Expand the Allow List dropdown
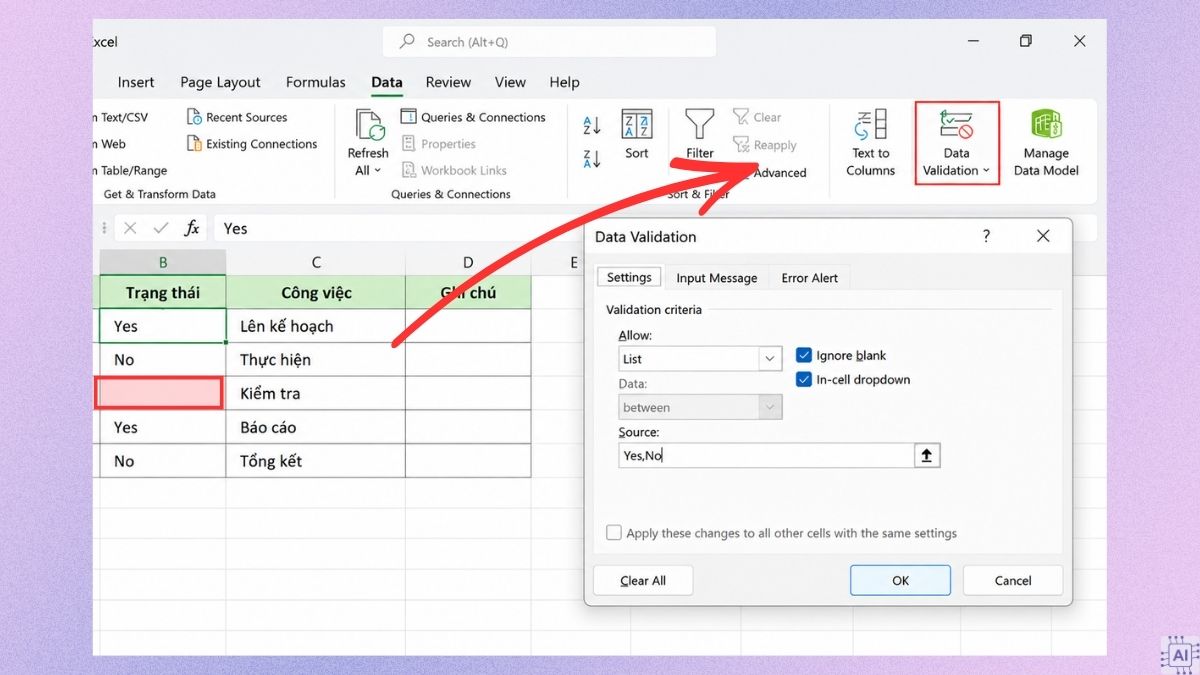1200x675 pixels. pyautogui.click(x=770, y=358)
